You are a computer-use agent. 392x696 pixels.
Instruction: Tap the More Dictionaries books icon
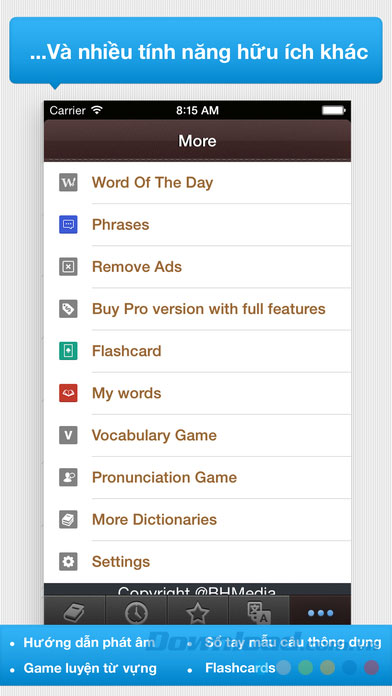pyautogui.click(x=68, y=520)
